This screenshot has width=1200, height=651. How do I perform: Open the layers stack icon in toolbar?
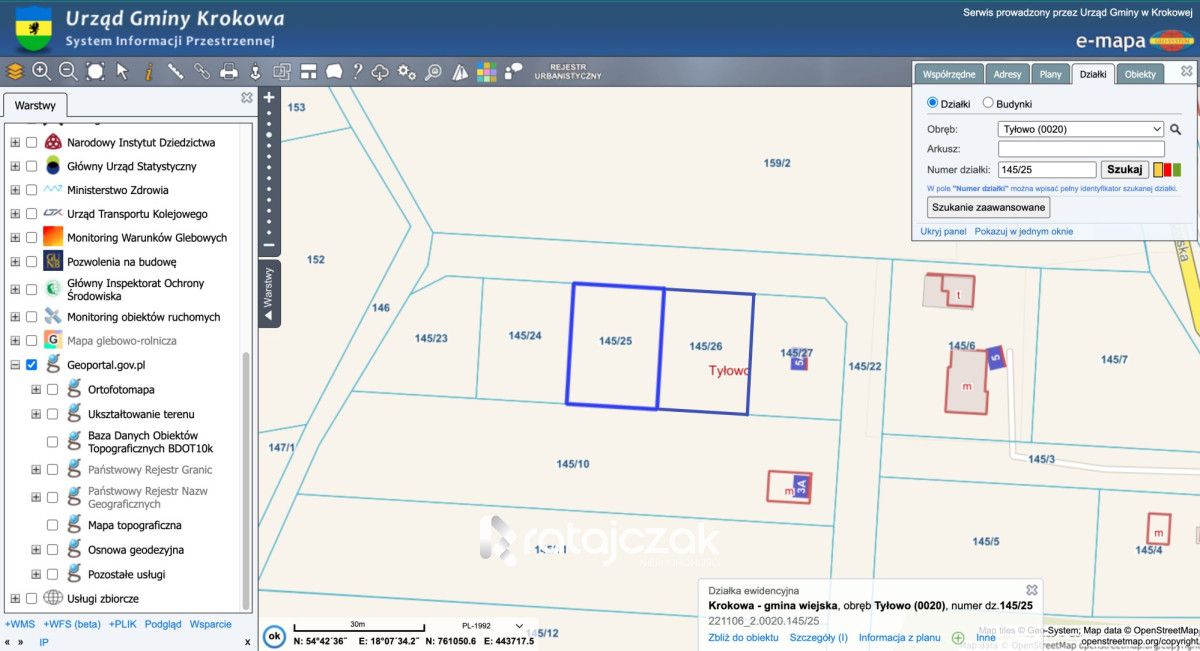(14, 71)
